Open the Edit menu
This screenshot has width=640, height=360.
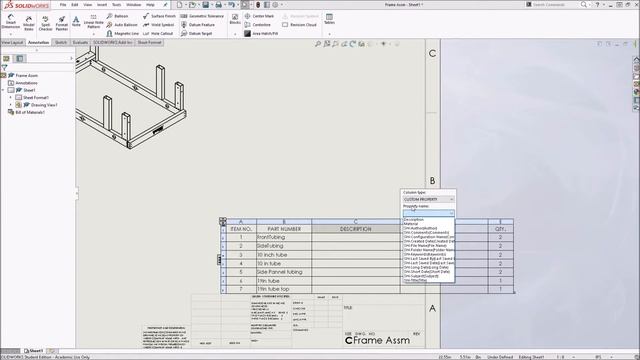tap(75, 5)
